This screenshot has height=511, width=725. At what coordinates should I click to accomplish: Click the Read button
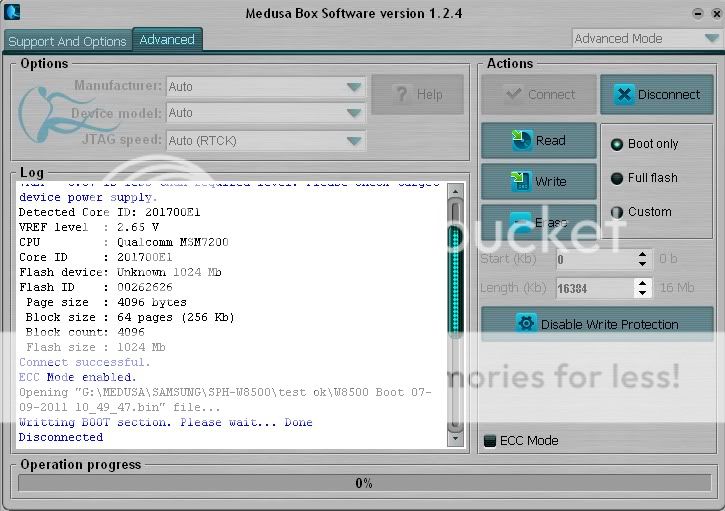[x=539, y=141]
